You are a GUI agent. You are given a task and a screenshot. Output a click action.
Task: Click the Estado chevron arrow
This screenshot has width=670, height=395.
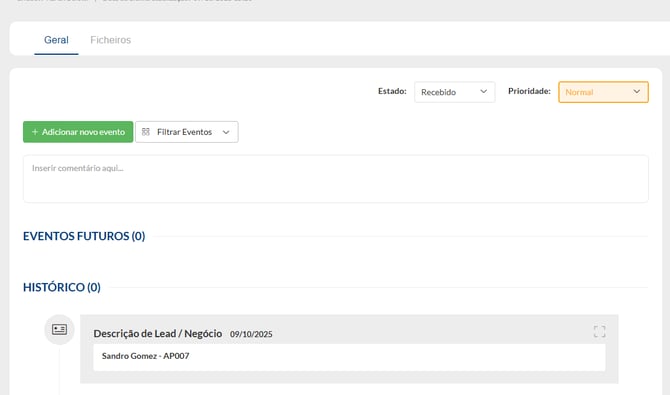point(483,91)
